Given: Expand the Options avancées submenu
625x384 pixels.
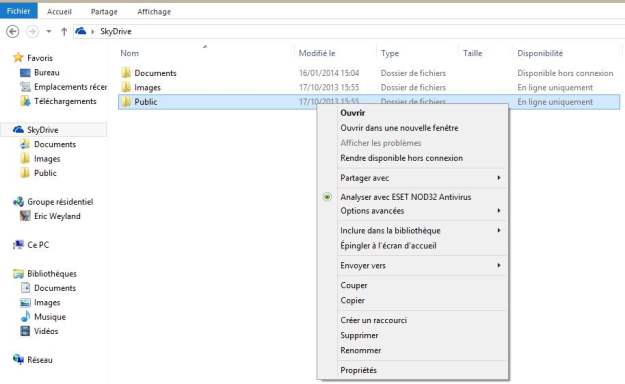Looking at the screenshot, I should point(413,211).
